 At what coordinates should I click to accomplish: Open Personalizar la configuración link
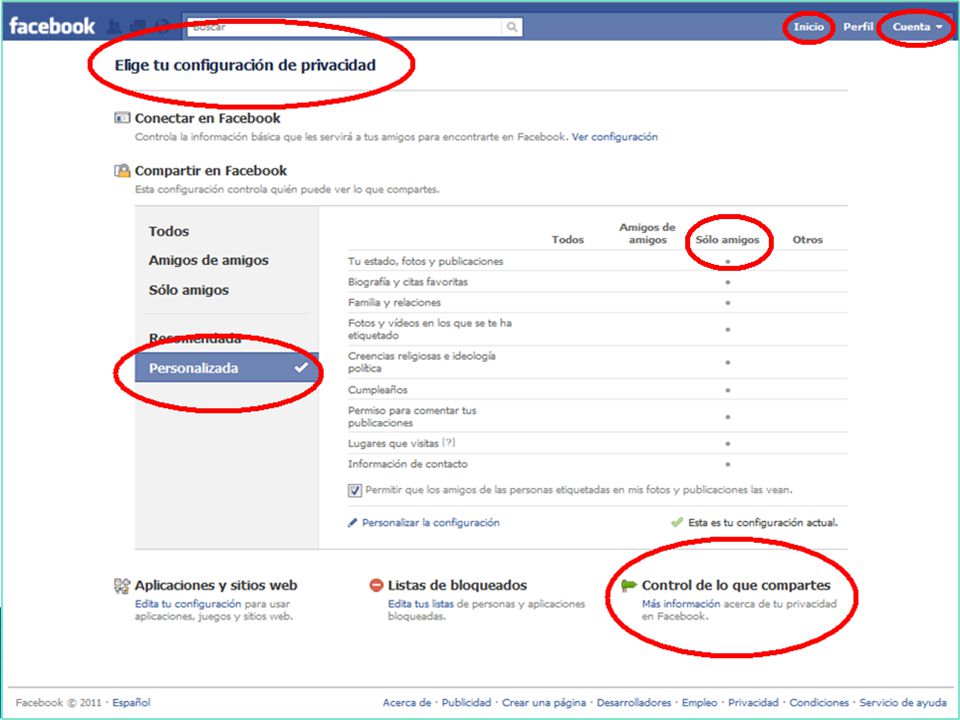click(x=430, y=523)
